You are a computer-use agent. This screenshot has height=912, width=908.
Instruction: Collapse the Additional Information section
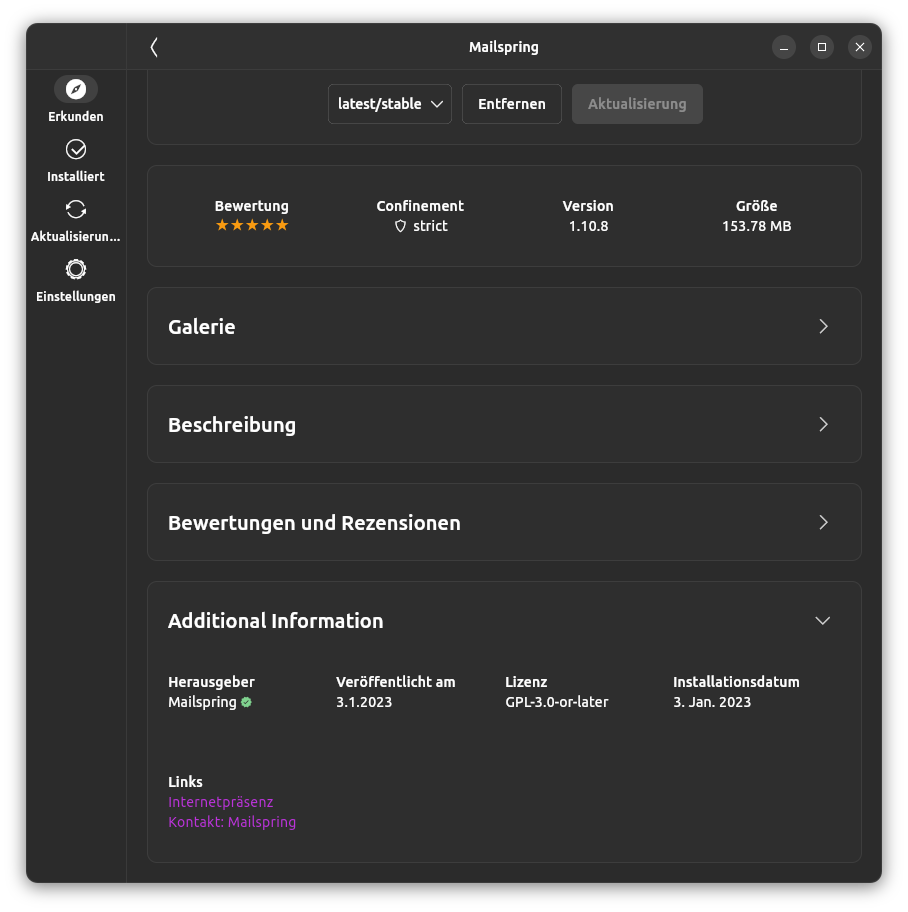[x=822, y=620]
